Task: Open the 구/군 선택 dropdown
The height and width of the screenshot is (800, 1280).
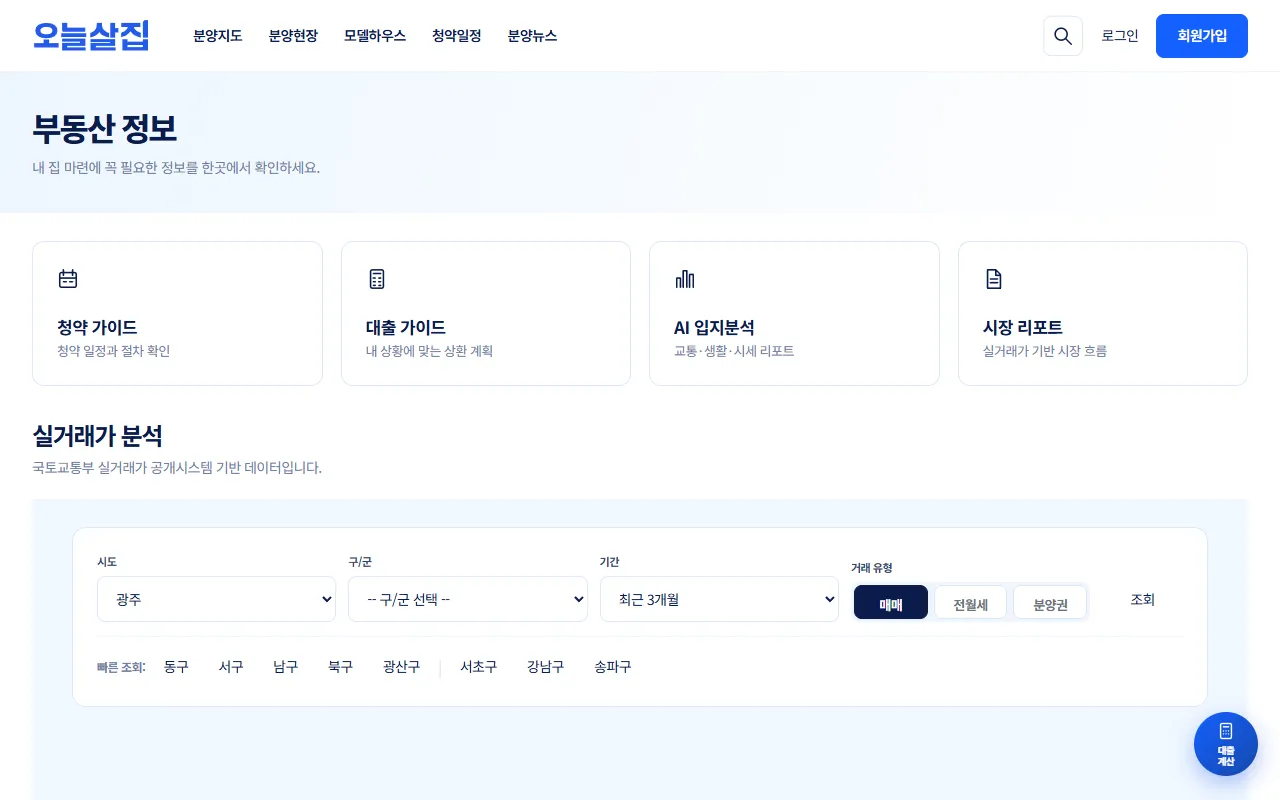Action: (468, 599)
